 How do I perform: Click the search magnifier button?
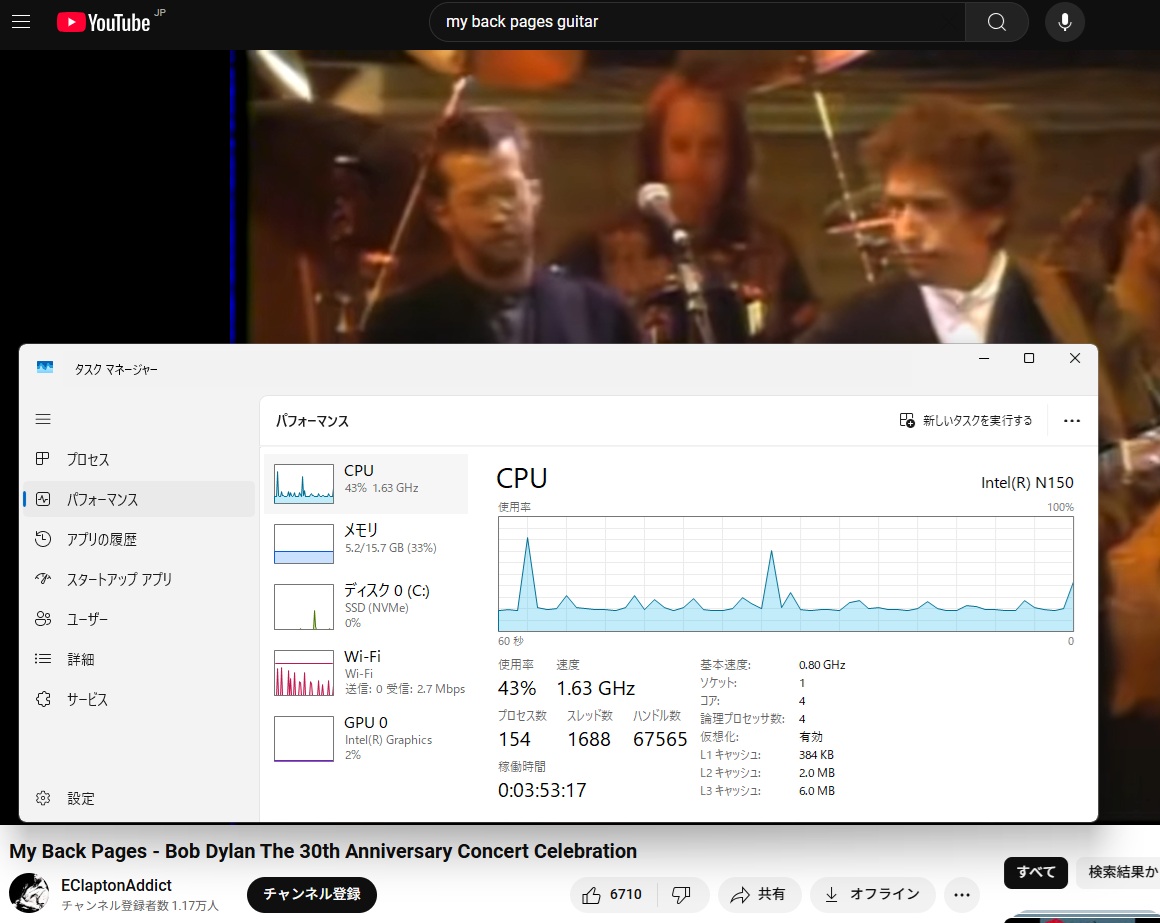[x=996, y=22]
